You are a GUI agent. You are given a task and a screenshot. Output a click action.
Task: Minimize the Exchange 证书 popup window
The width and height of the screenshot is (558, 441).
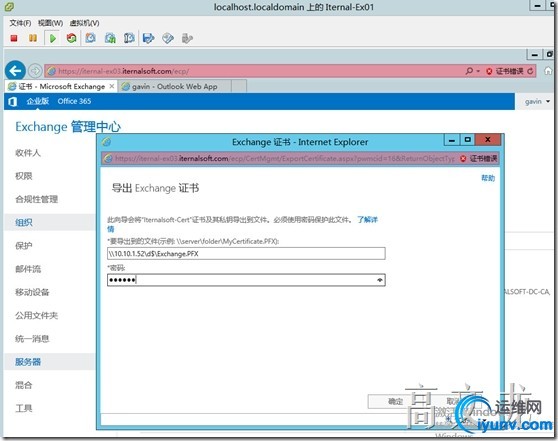tap(452, 140)
